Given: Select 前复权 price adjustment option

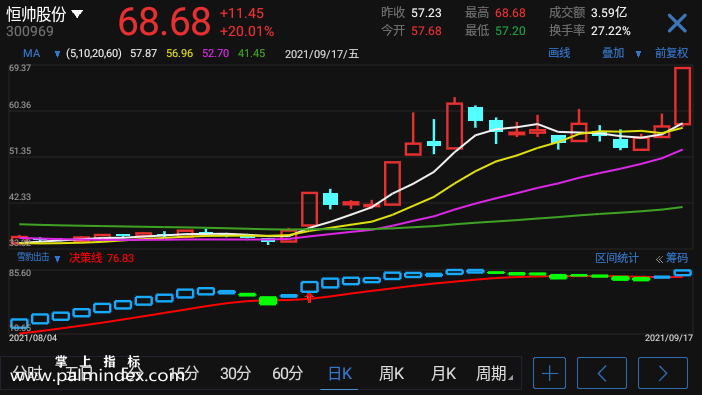Looking at the screenshot, I should [x=671, y=53].
